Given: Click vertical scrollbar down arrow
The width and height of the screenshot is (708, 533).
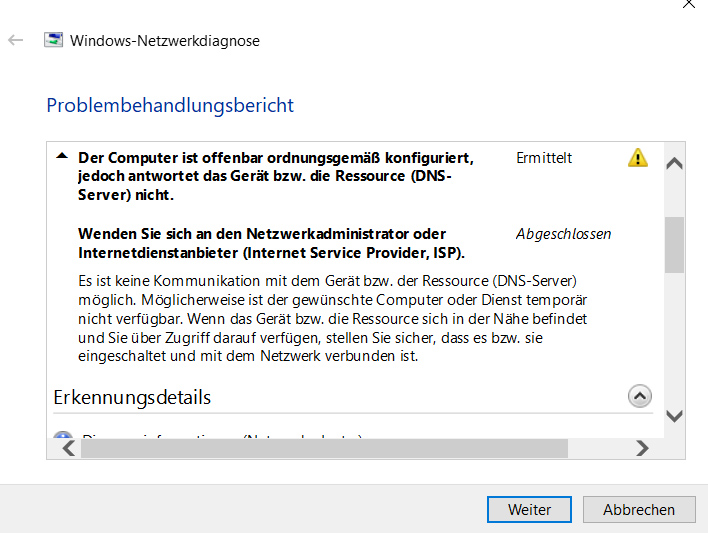Looking at the screenshot, I should coord(674,416).
